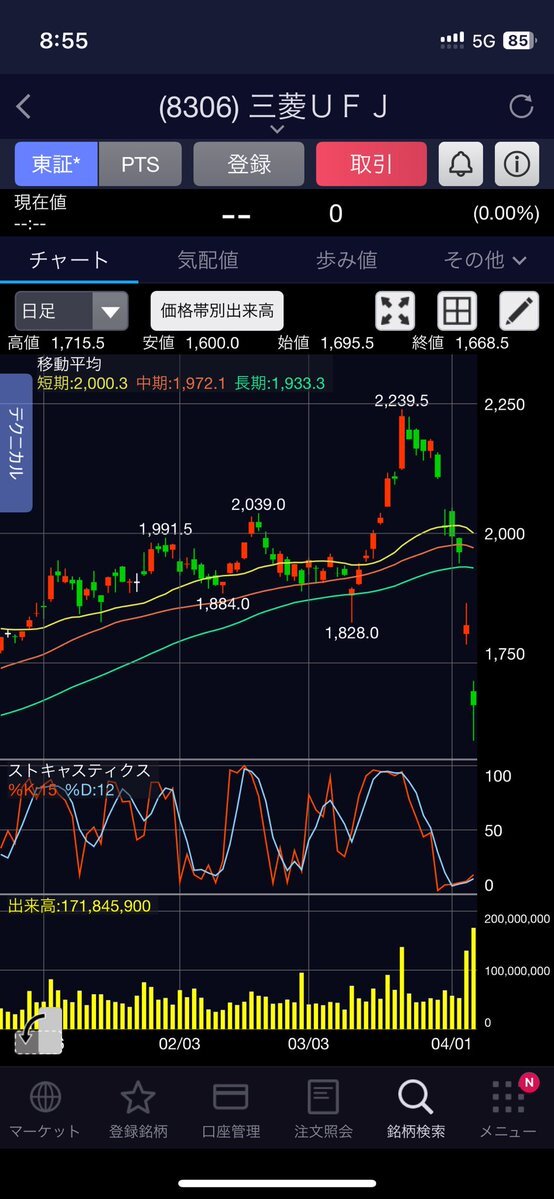Switch to the 歩み値 tab

[347, 260]
